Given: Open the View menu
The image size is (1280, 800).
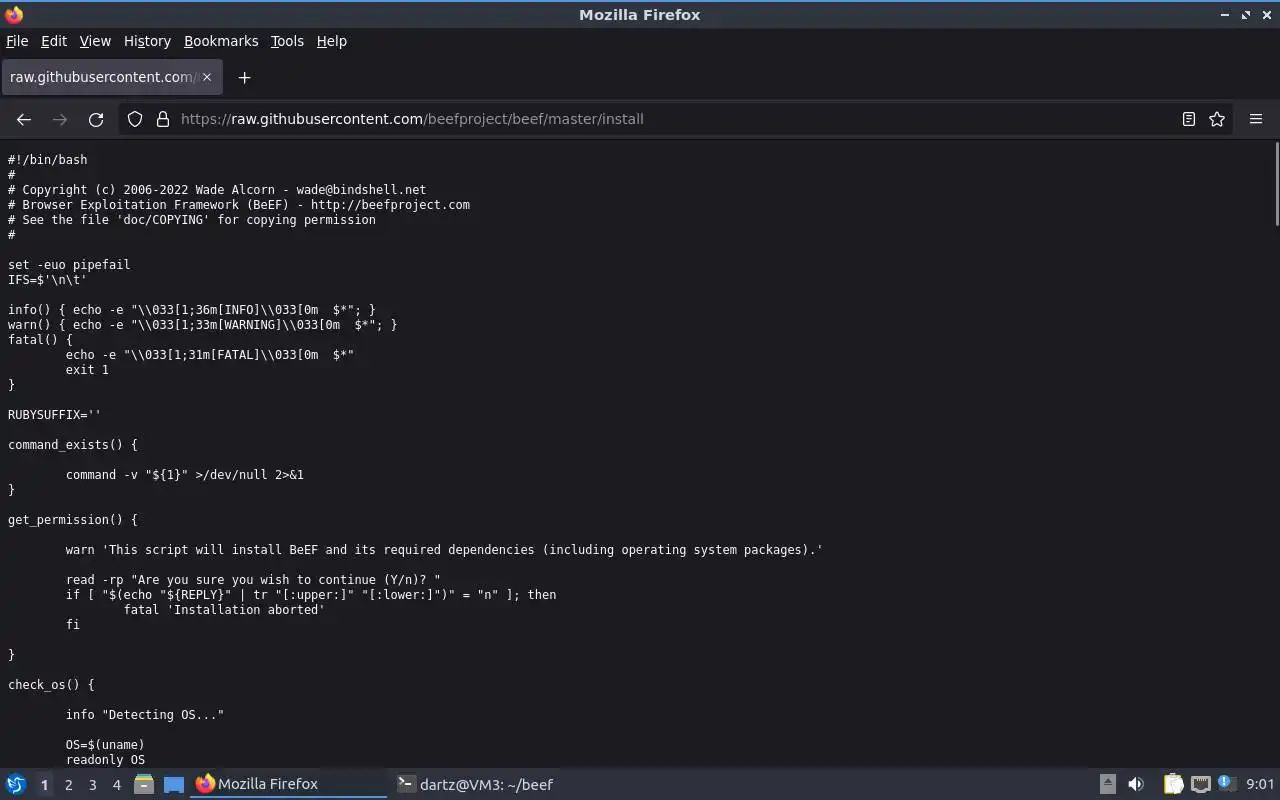Looking at the screenshot, I should tap(95, 41).
